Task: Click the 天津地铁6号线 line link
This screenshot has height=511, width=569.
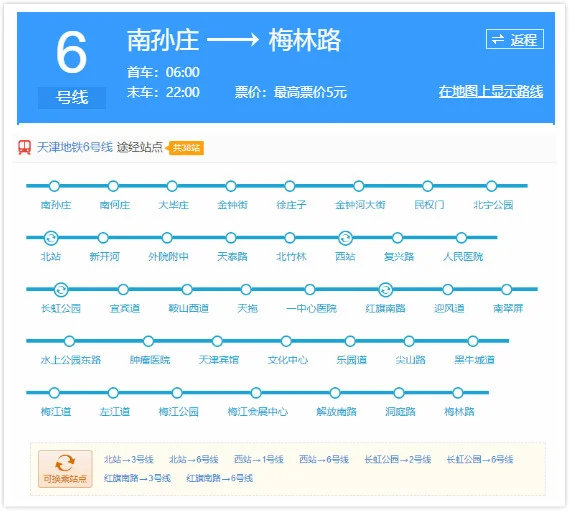Action: point(75,147)
